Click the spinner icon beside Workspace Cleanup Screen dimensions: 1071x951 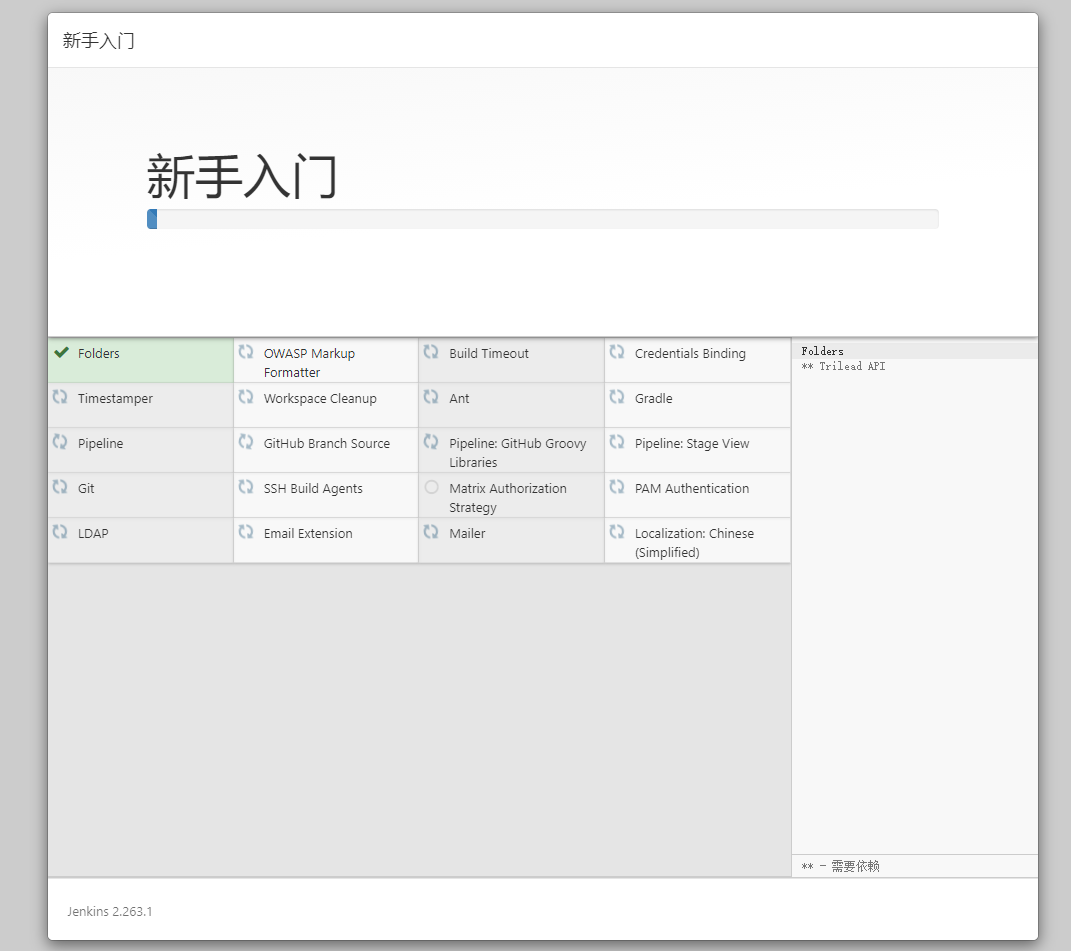click(x=246, y=397)
